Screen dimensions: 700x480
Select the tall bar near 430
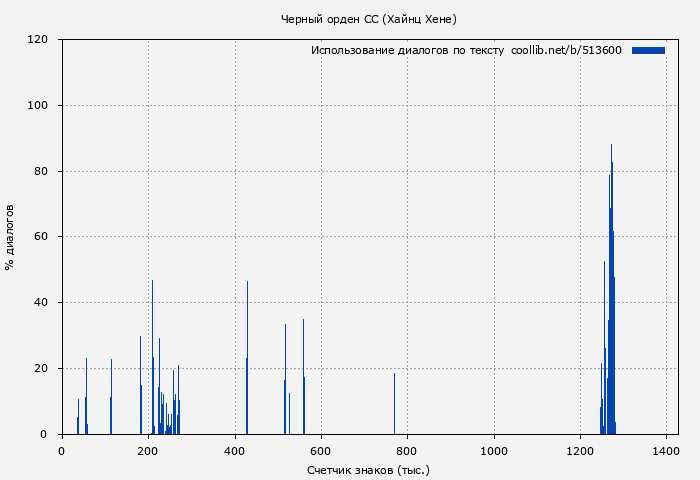coord(247,358)
